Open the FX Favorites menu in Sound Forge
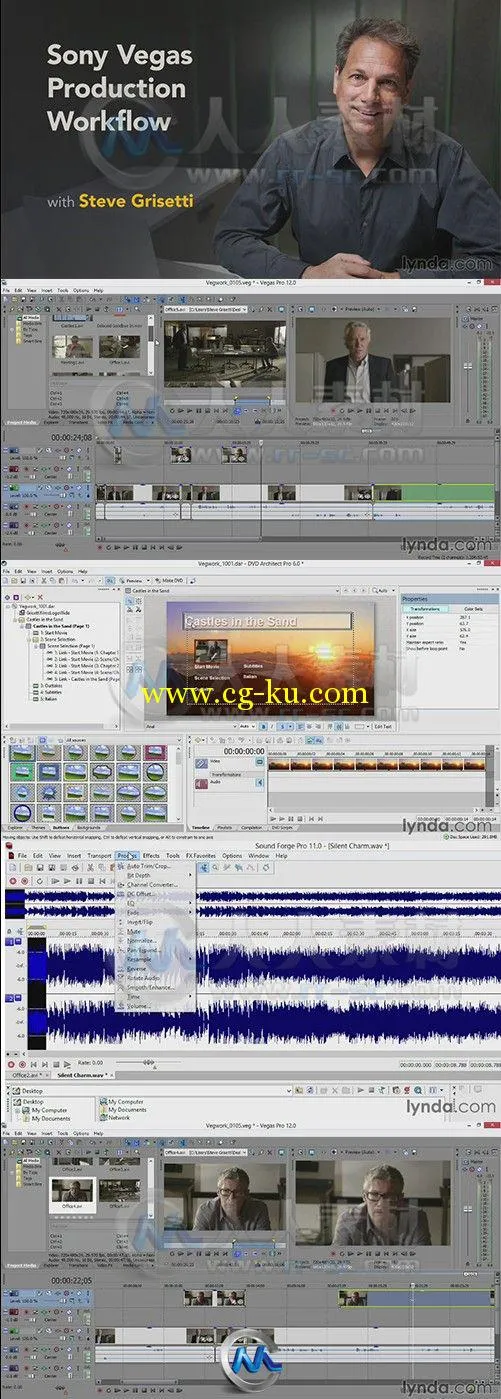This screenshot has height=1399, width=501. (200, 856)
